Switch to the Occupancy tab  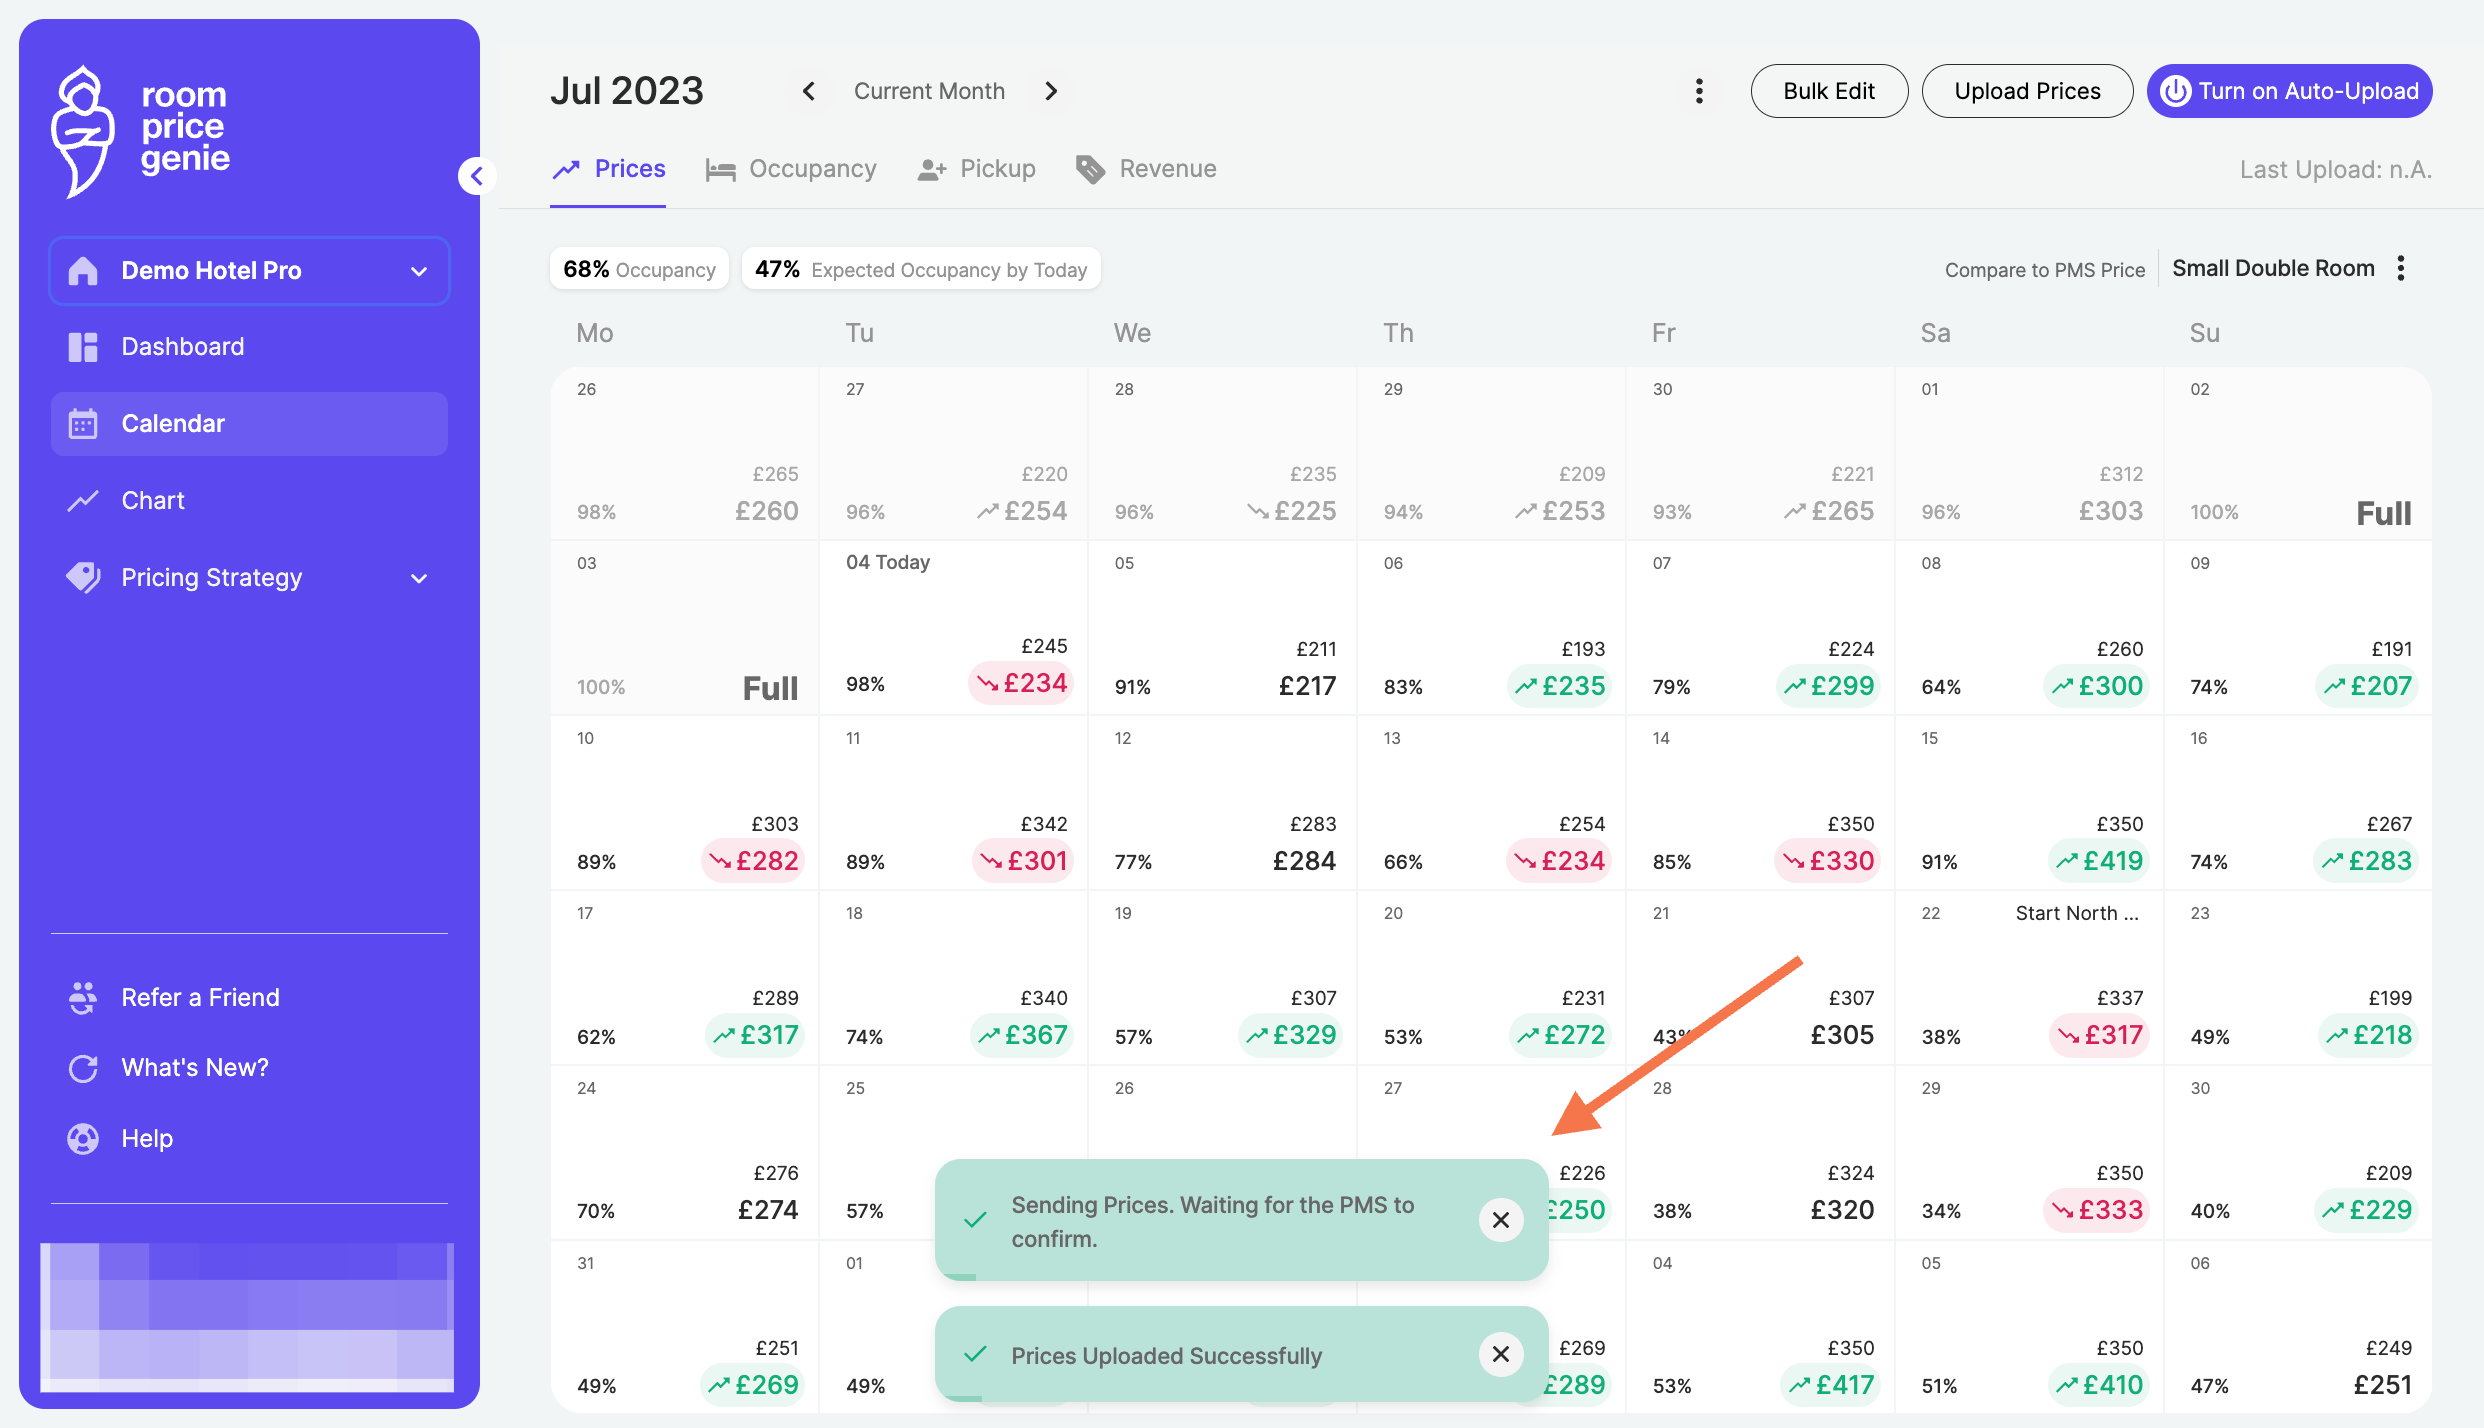click(x=791, y=169)
